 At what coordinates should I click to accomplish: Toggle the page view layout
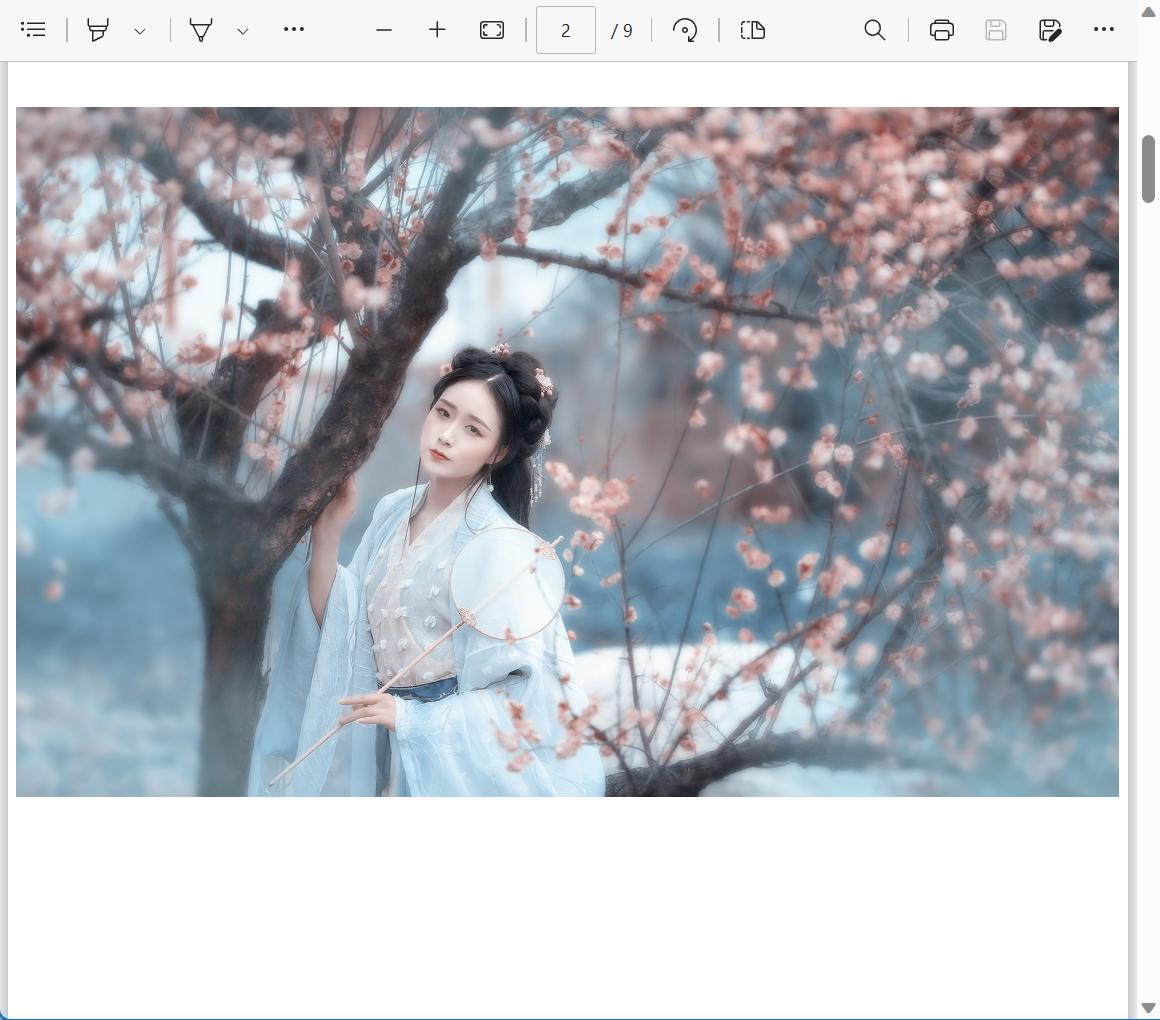pyautogui.click(x=752, y=30)
